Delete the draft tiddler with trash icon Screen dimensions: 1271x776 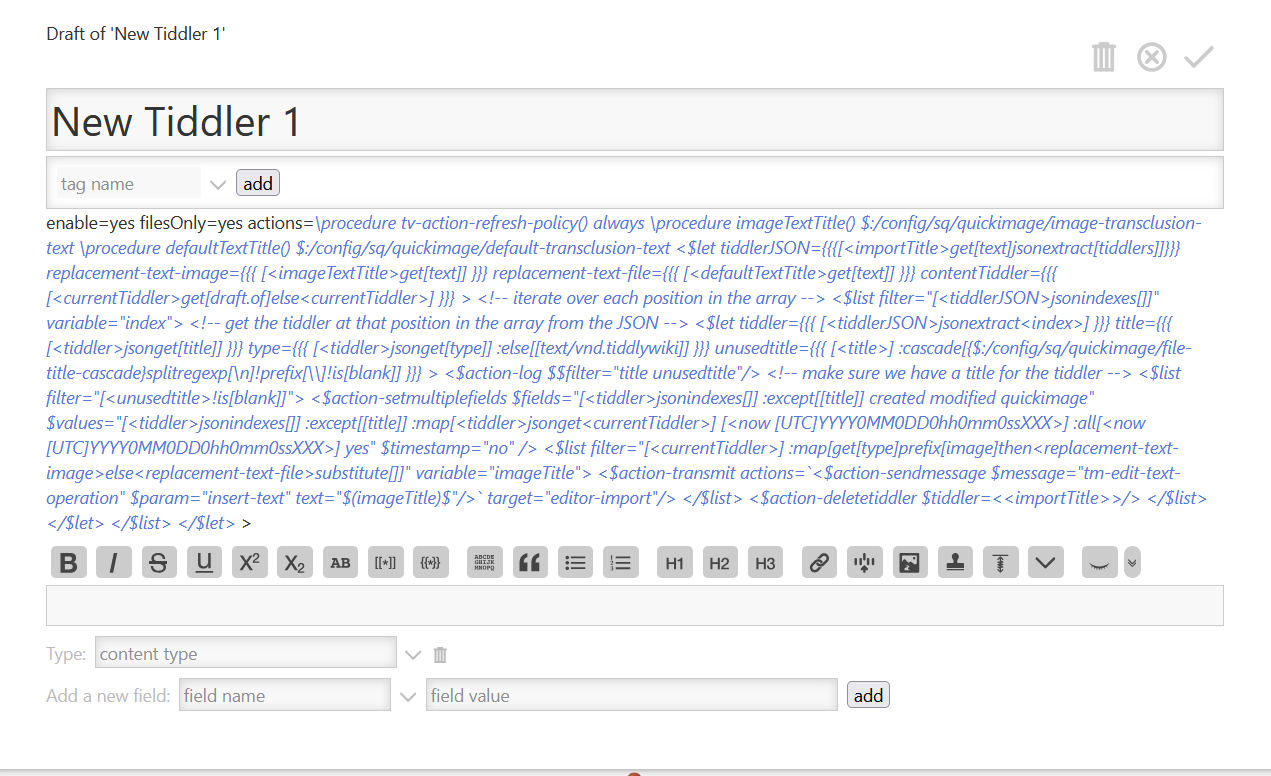click(x=1103, y=57)
